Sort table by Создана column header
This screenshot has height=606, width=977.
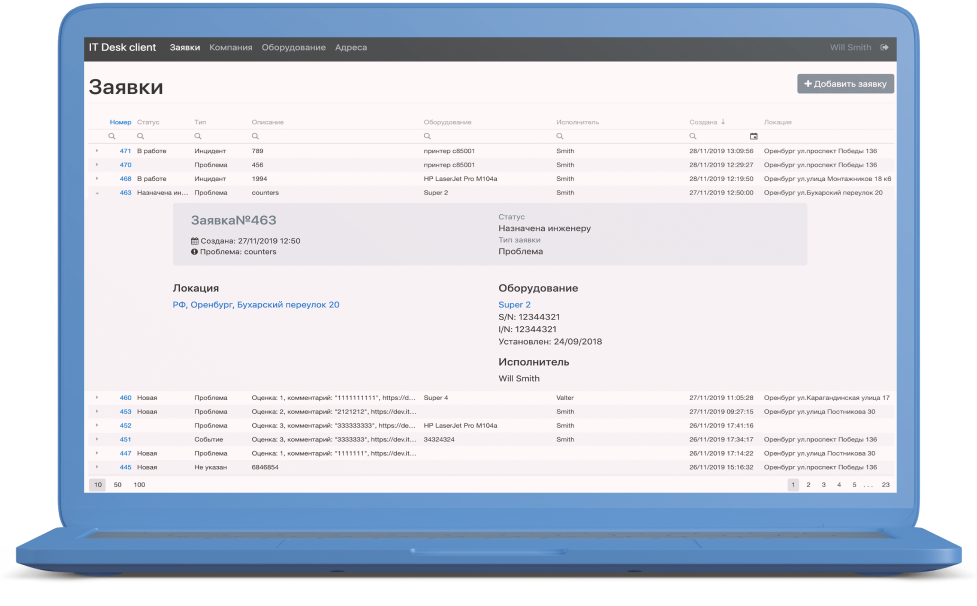click(x=703, y=122)
